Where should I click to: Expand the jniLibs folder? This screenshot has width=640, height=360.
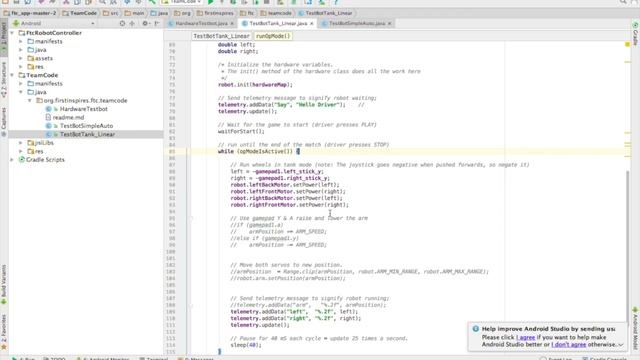coord(21,143)
